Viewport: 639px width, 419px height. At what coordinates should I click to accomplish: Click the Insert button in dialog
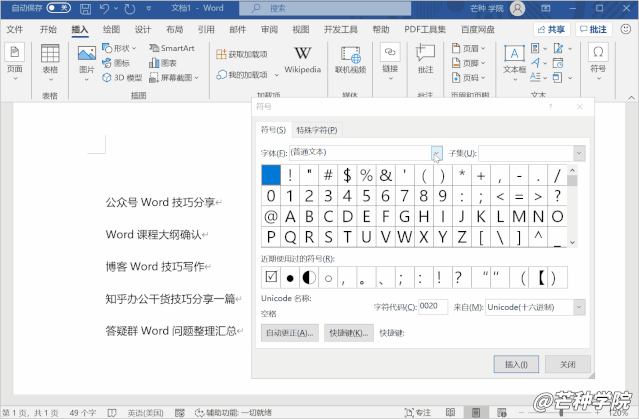tap(517, 364)
